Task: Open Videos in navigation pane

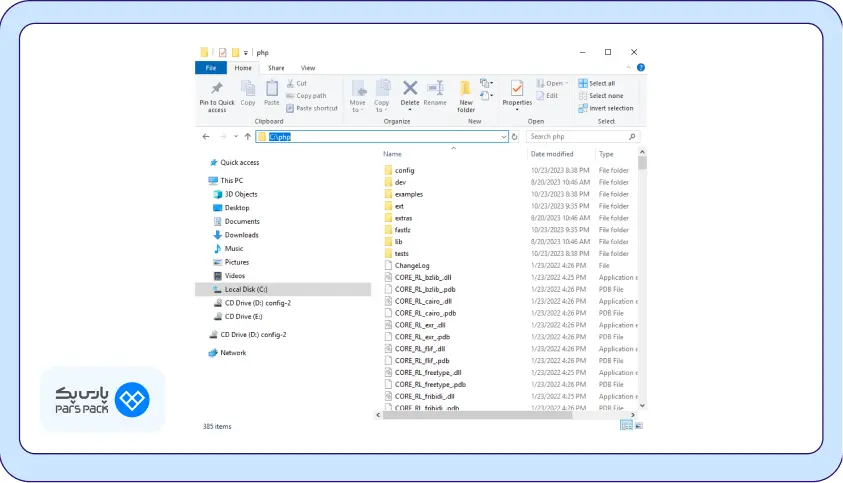Action: [x=229, y=275]
